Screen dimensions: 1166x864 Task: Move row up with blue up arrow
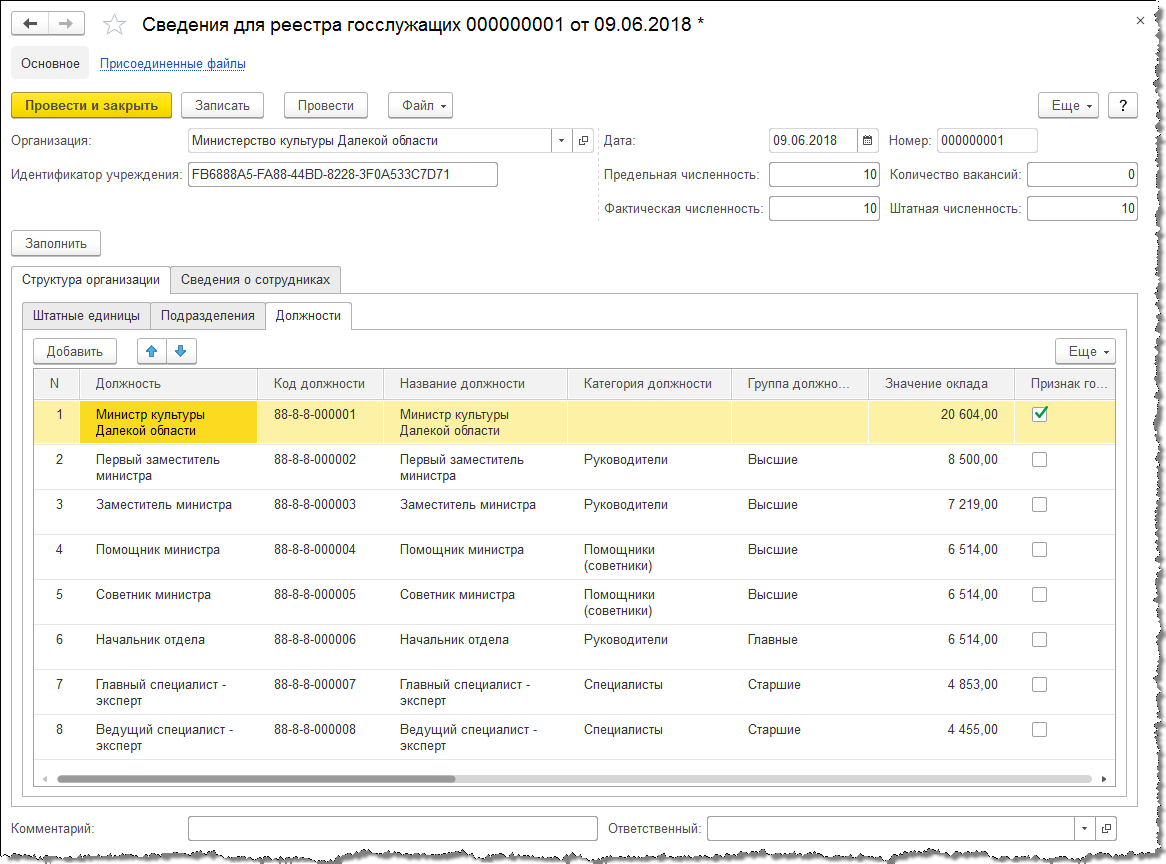(x=152, y=351)
